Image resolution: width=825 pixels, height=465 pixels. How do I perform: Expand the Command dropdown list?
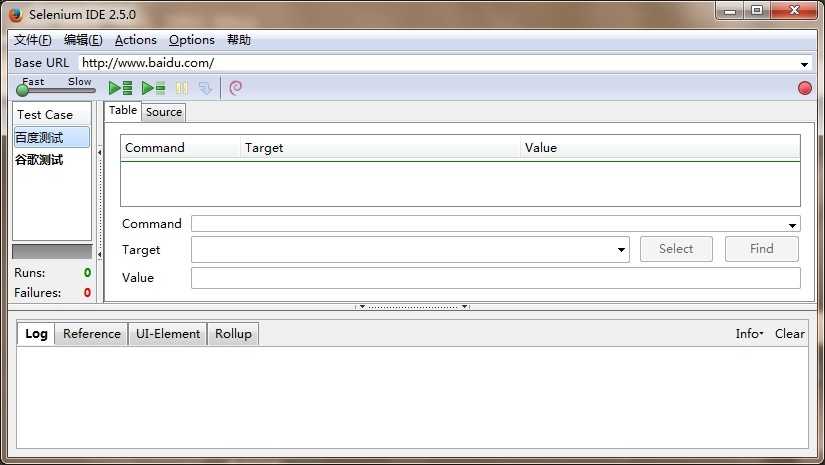tap(792, 225)
